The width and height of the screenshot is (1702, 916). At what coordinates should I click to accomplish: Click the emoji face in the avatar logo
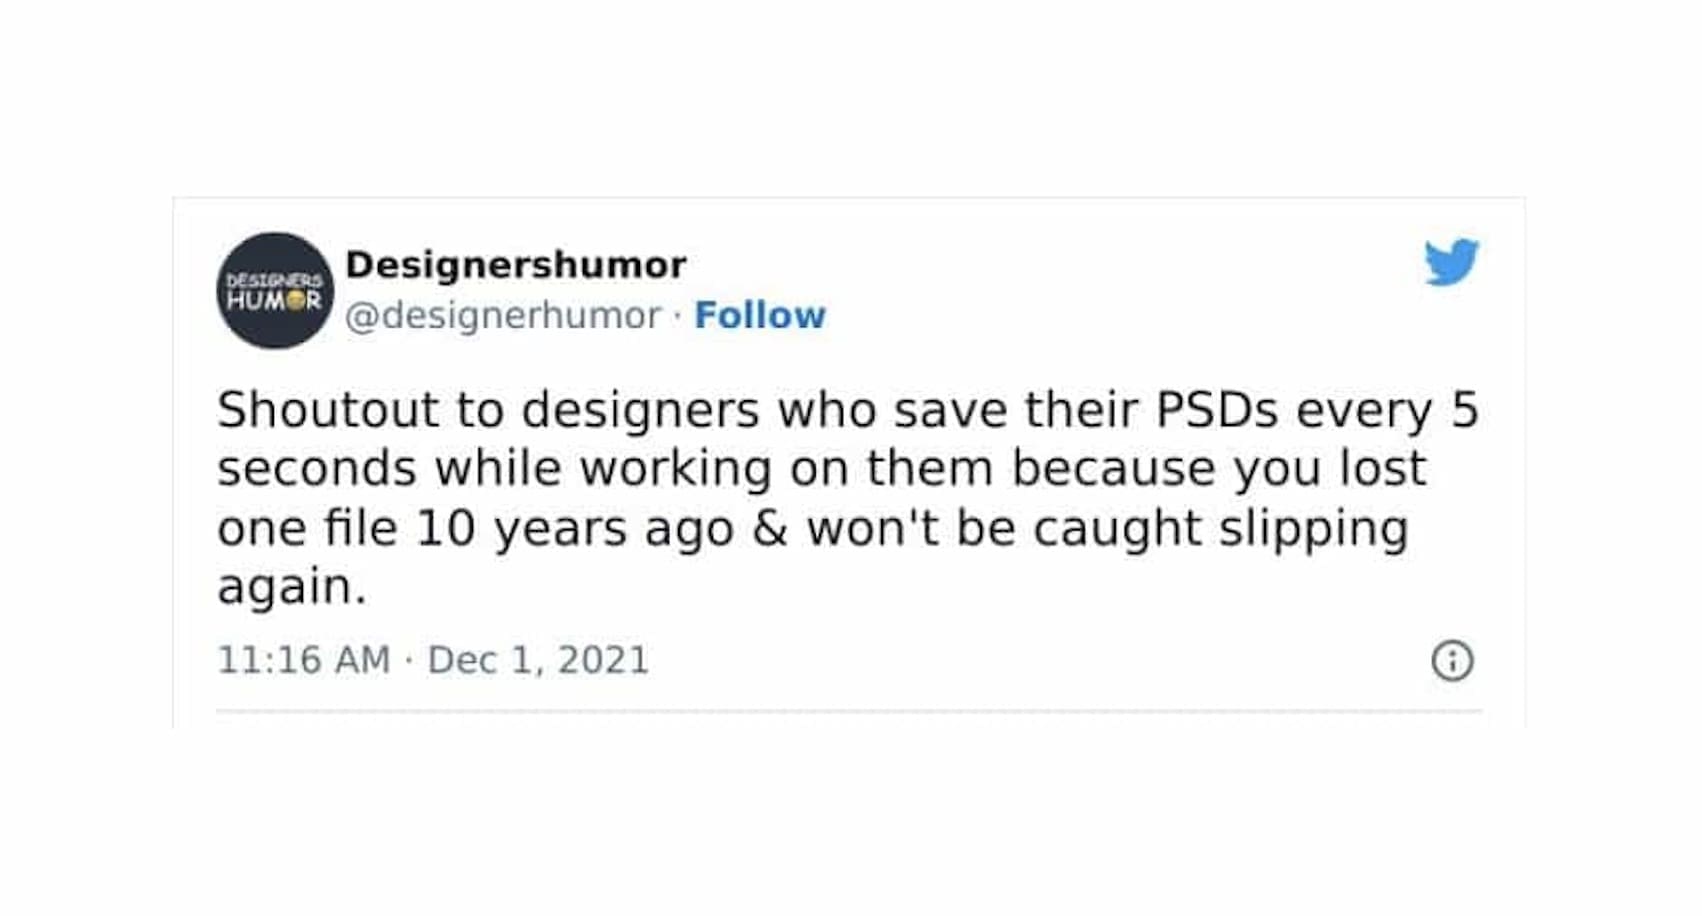coord(296,300)
